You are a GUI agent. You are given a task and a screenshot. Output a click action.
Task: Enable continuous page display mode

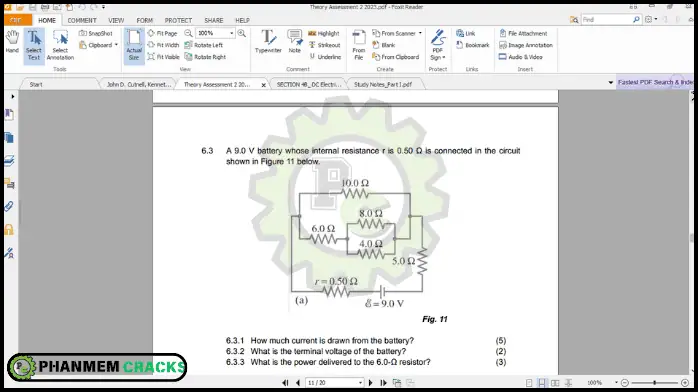click(542, 383)
